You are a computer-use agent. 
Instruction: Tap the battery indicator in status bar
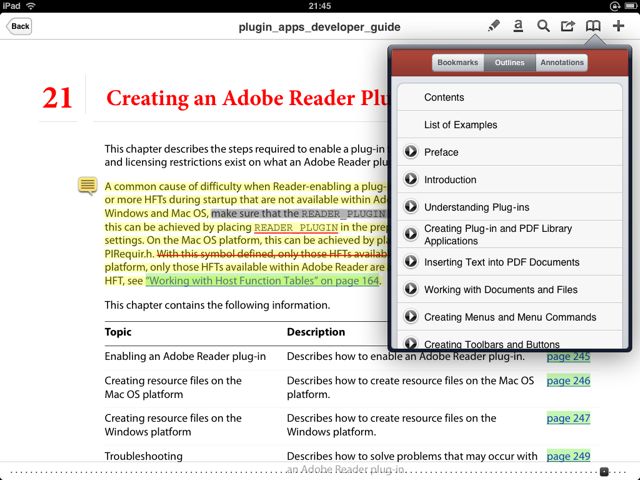tap(630, 6)
